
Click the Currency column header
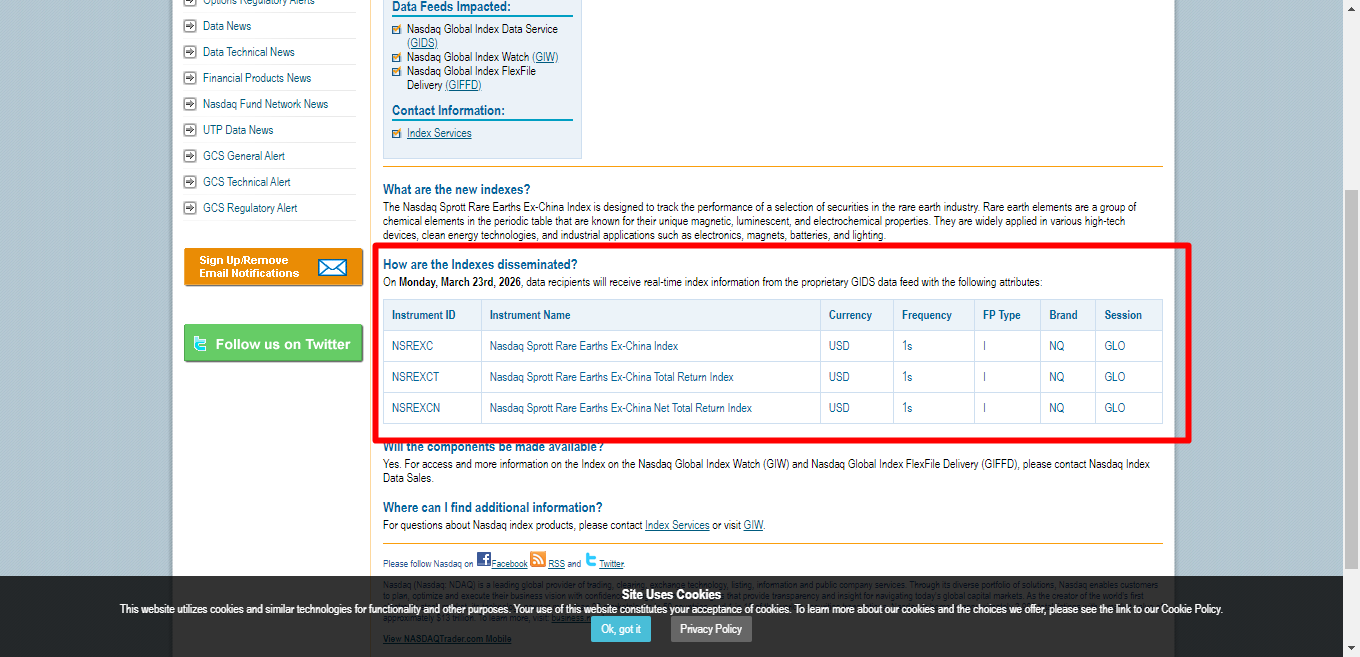coord(857,315)
